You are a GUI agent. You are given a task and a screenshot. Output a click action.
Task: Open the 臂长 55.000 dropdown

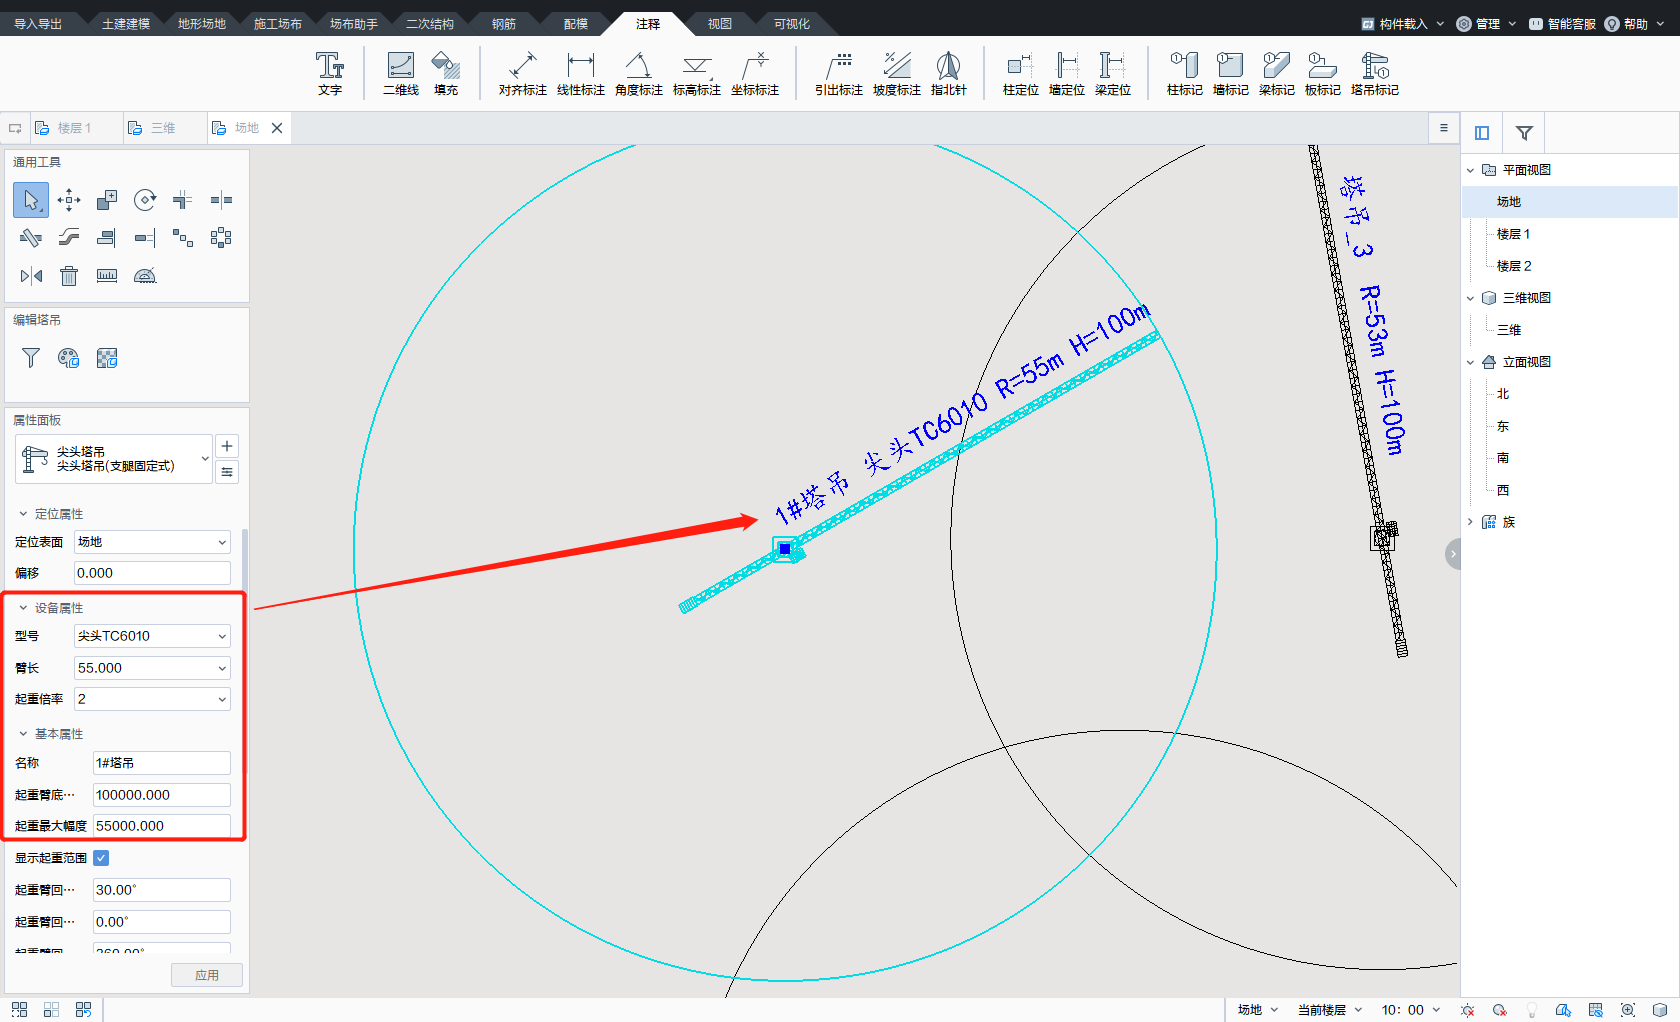(x=152, y=668)
